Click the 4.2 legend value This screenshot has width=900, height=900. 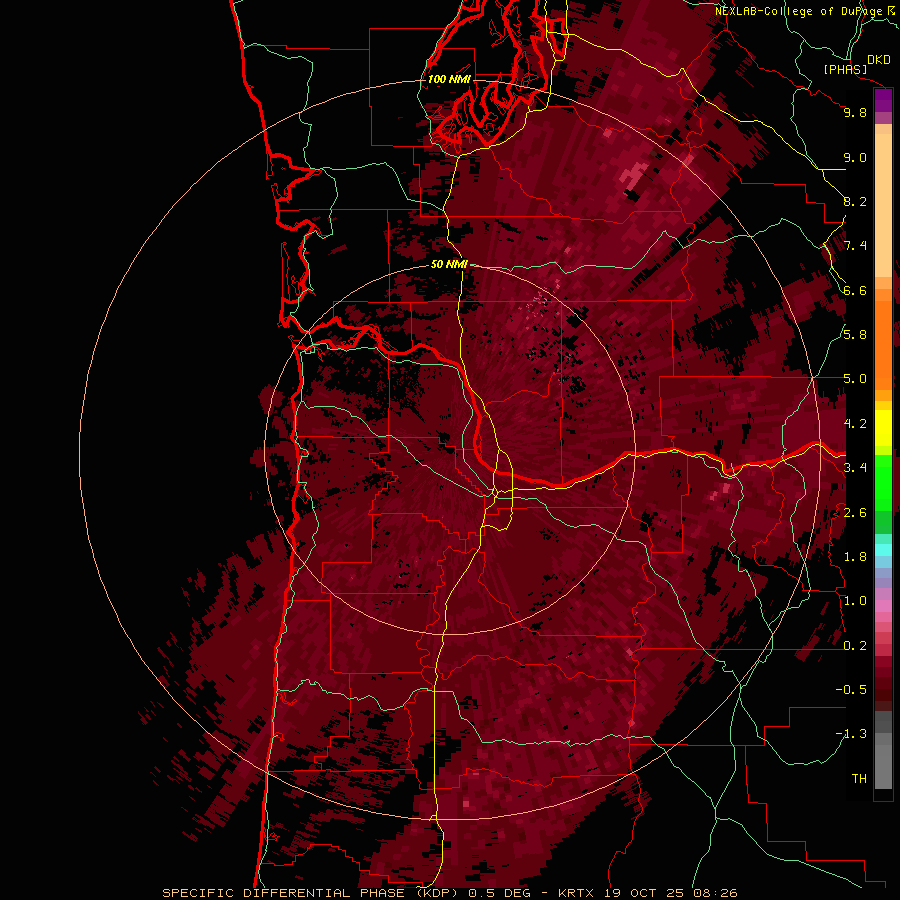pyautogui.click(x=855, y=424)
